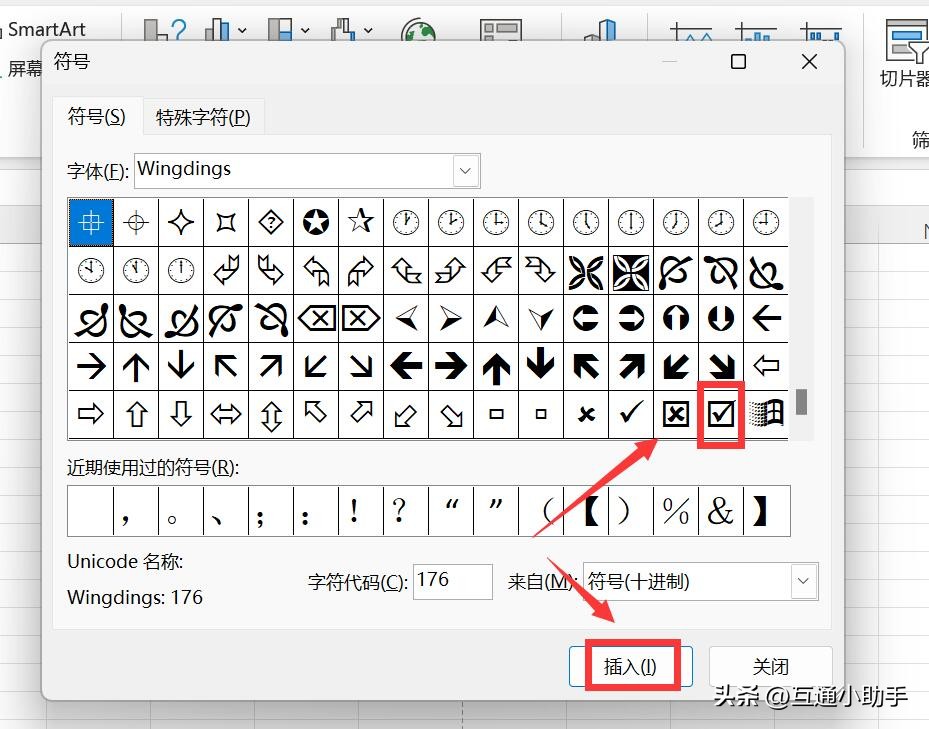Select the small hollow rectangle symbol
The height and width of the screenshot is (729, 929).
tap(496, 414)
